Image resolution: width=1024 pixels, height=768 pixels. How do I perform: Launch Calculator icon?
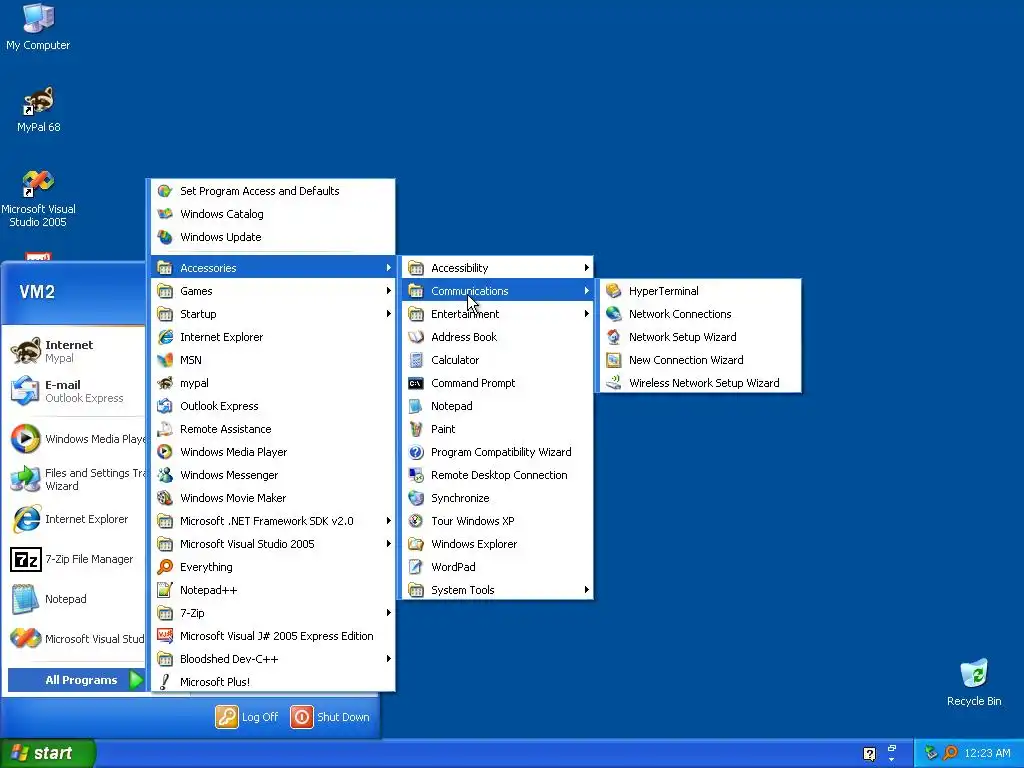click(416, 360)
